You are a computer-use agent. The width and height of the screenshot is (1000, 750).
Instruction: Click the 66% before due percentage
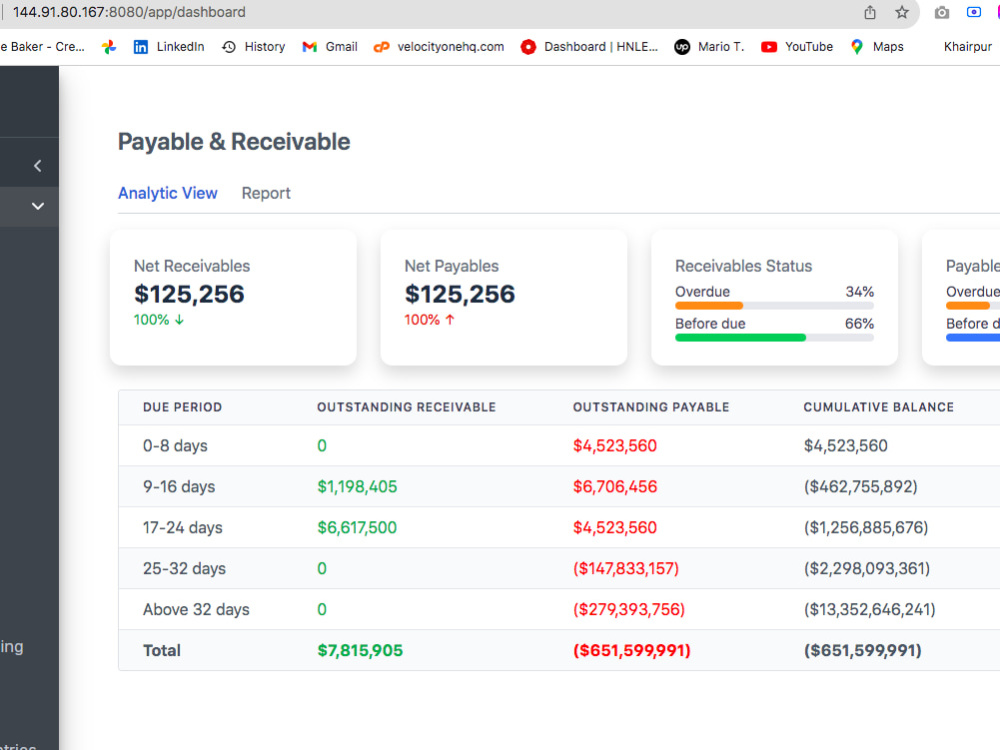860,323
